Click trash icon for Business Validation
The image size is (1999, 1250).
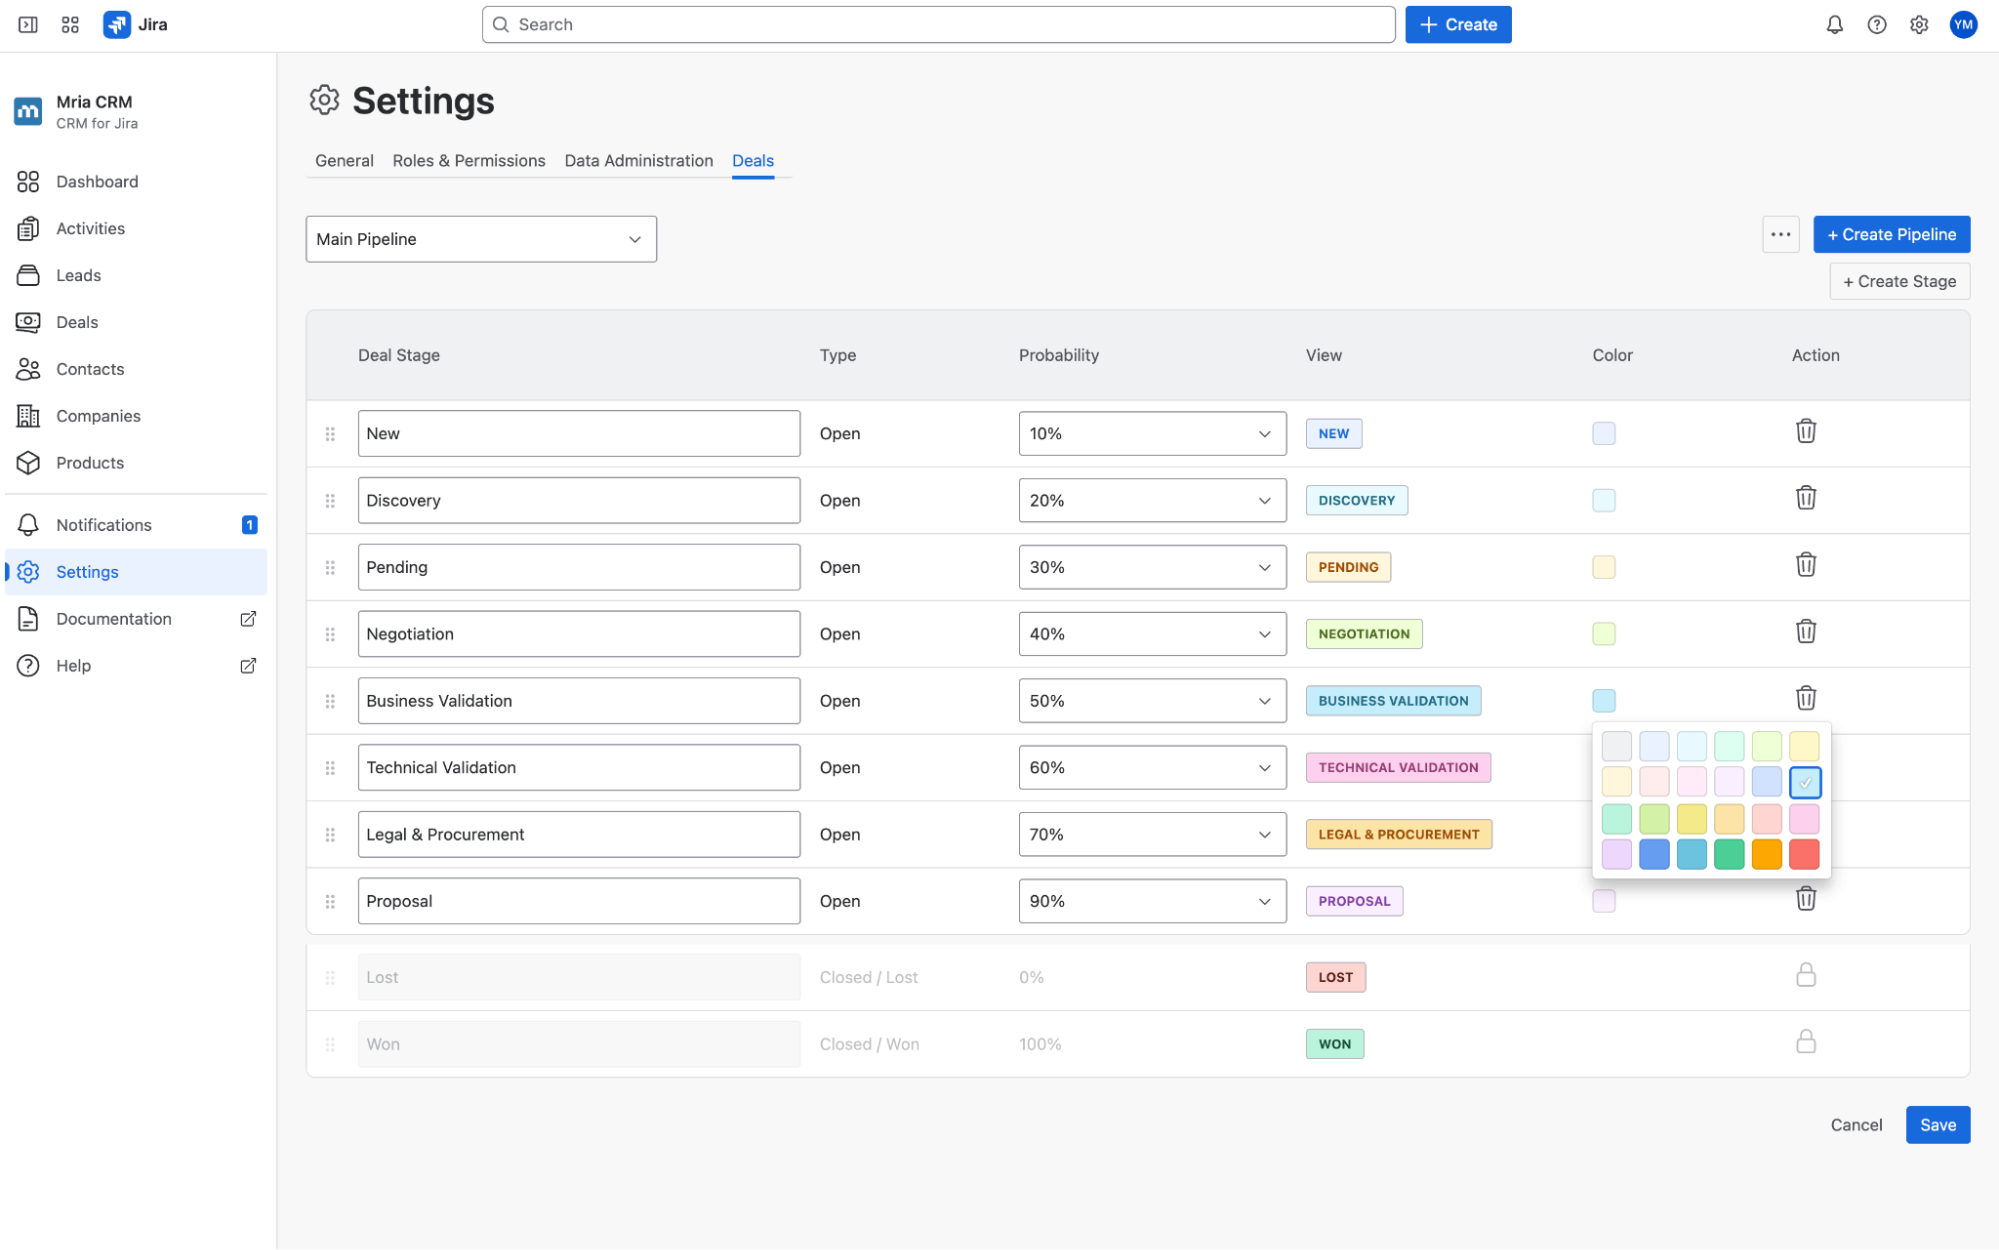point(1805,698)
